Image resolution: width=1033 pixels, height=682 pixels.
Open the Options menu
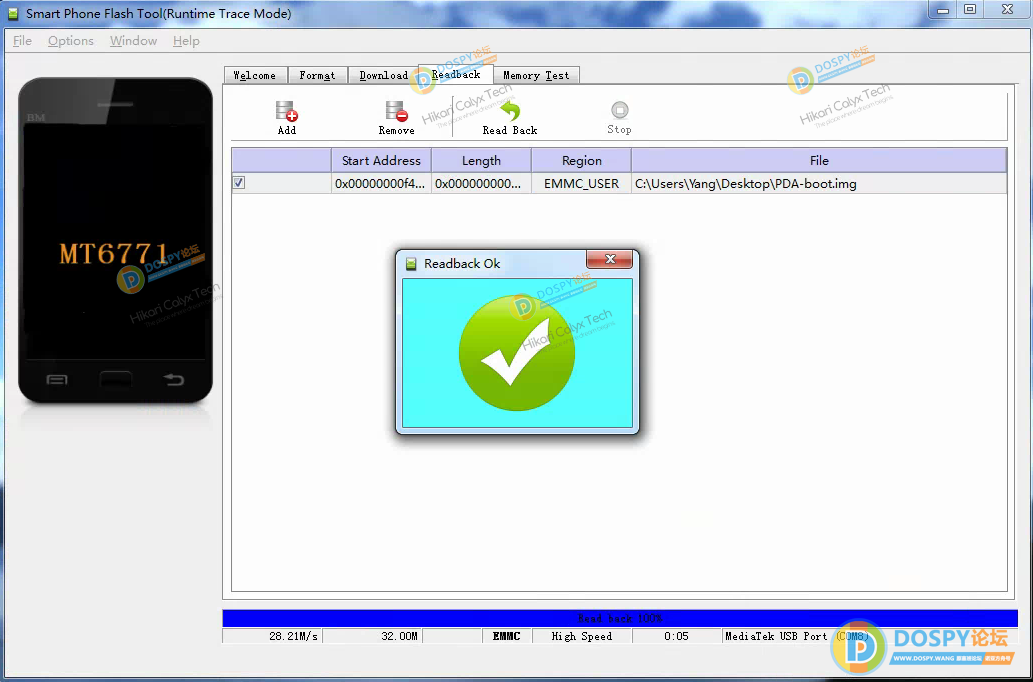pyautogui.click(x=71, y=41)
